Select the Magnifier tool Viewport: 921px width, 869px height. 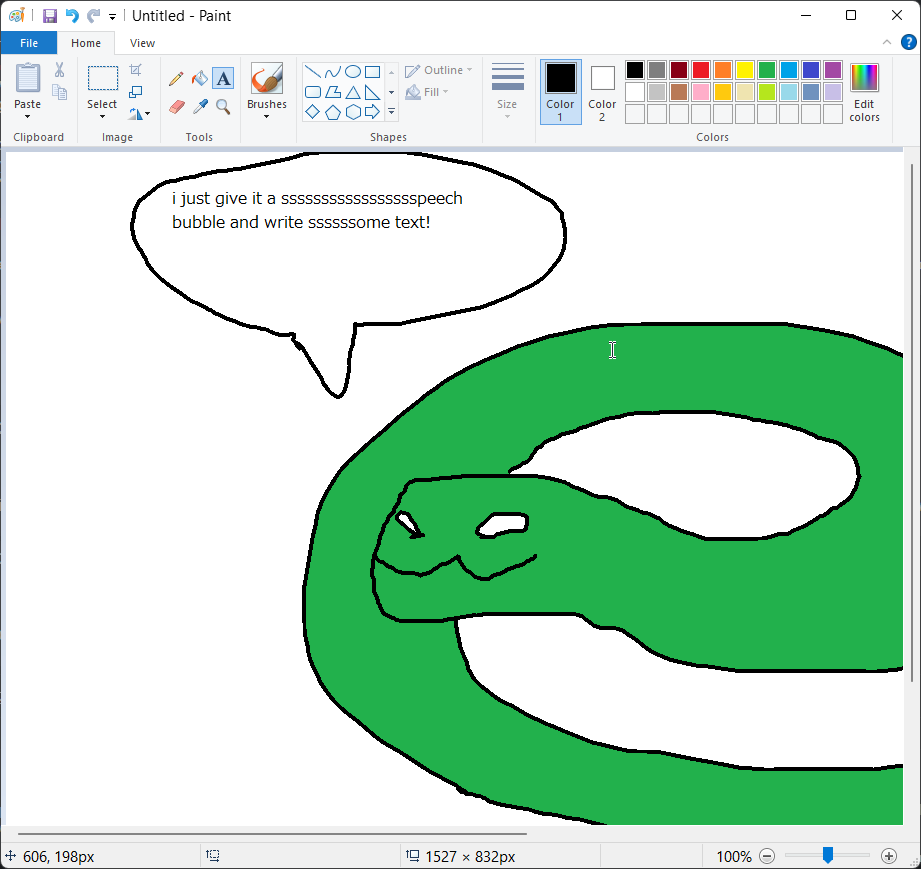(223, 106)
